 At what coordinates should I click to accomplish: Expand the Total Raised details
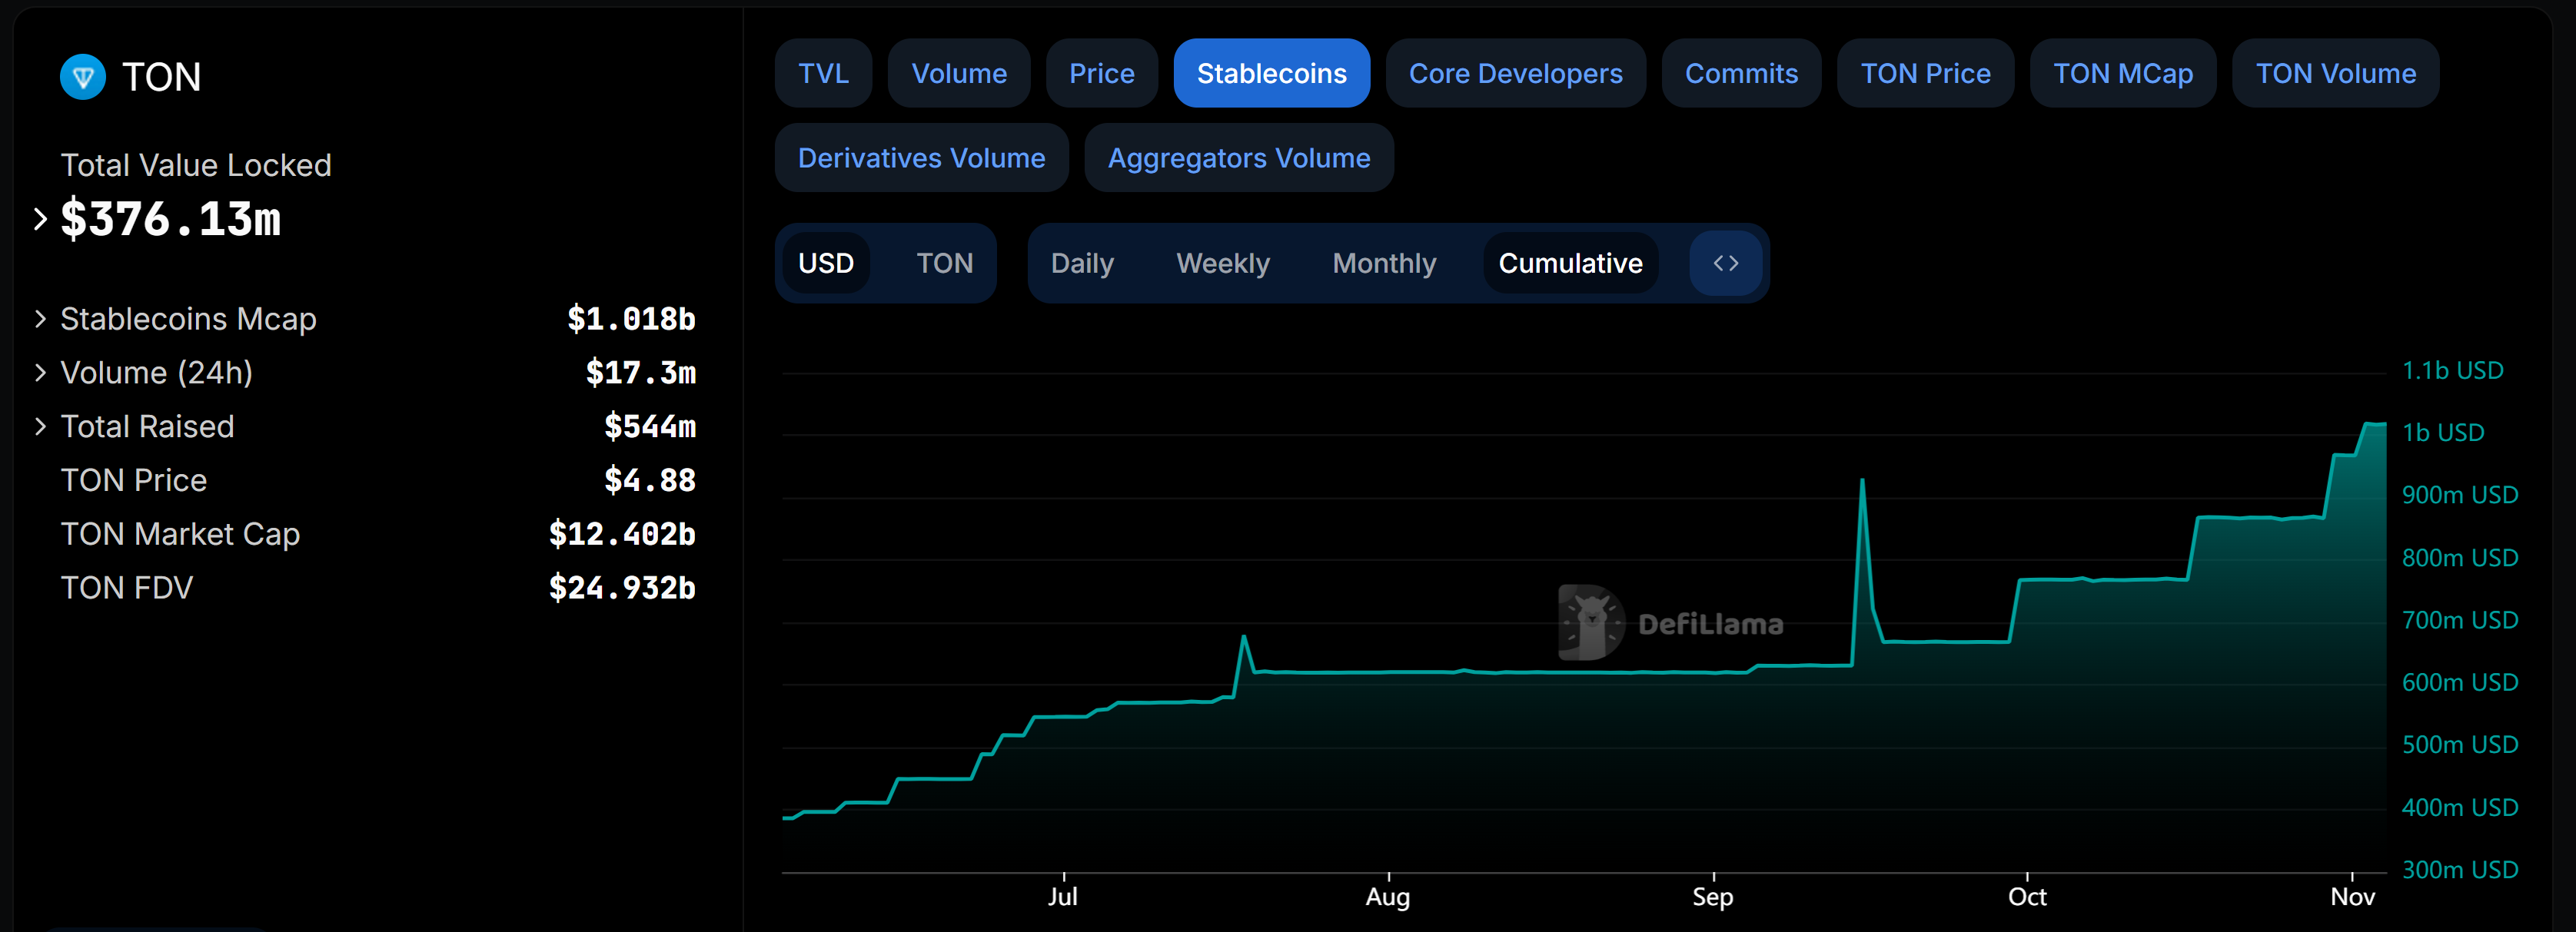40,427
